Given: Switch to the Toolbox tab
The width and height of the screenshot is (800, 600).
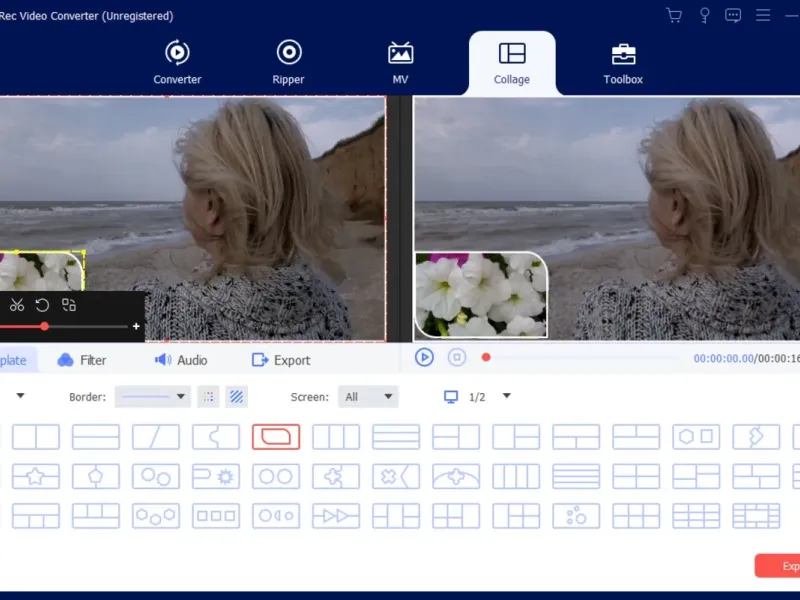Looking at the screenshot, I should [623, 63].
